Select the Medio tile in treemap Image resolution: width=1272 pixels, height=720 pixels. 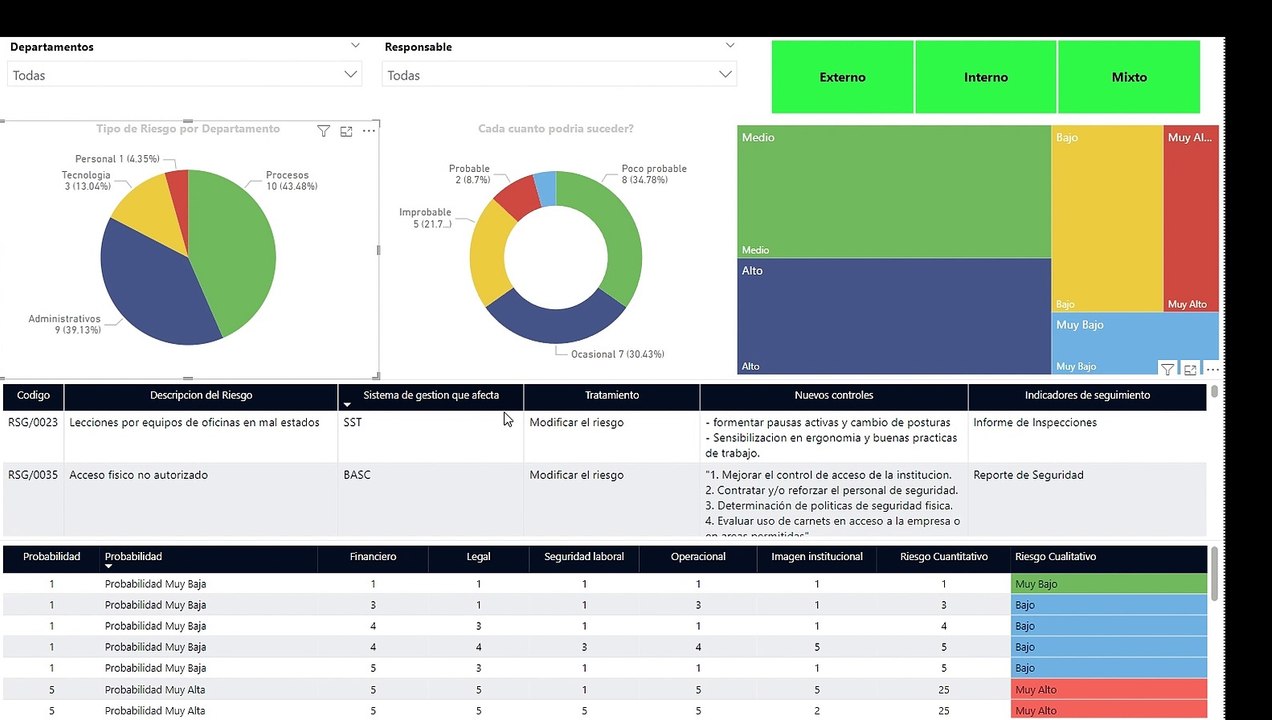click(x=894, y=192)
